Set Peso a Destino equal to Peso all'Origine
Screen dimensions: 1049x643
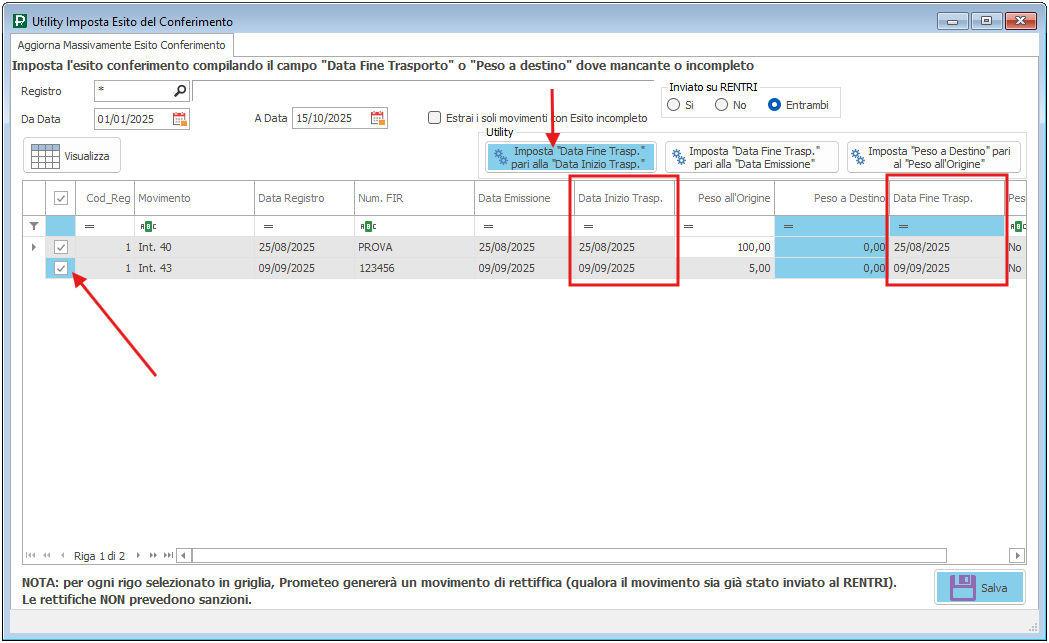[x=933, y=157]
